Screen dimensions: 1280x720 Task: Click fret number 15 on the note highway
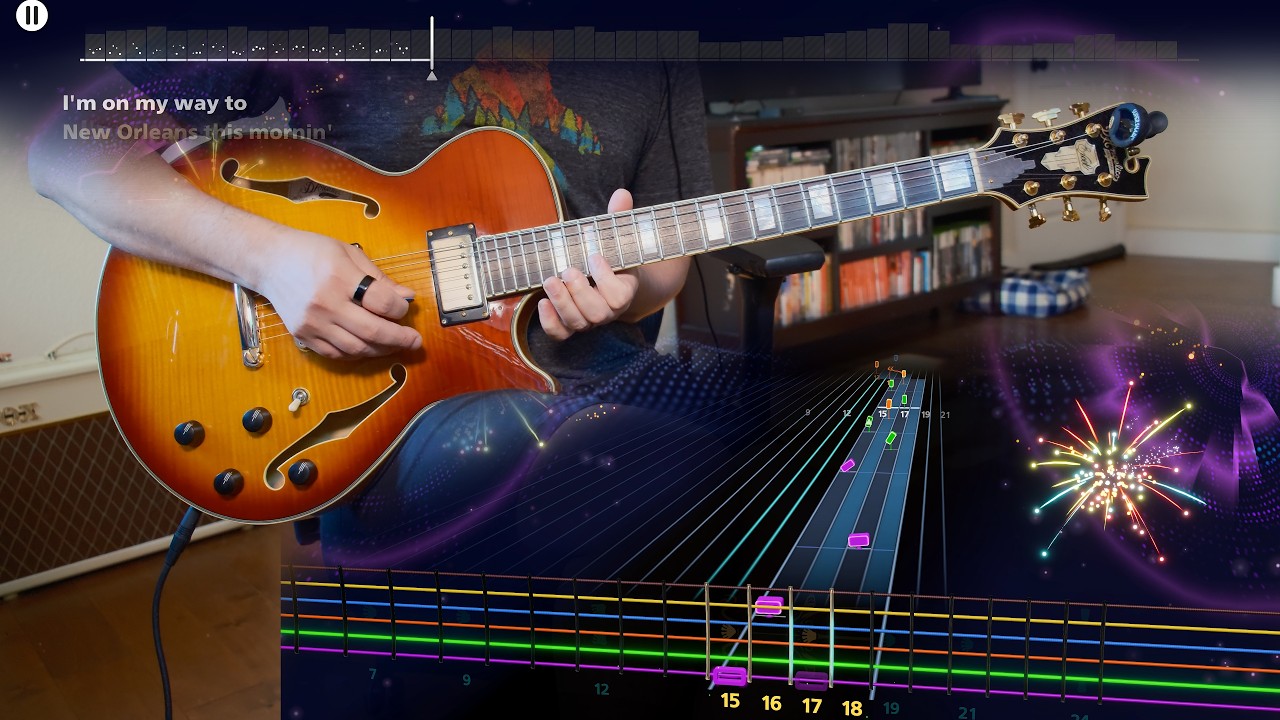pos(730,701)
